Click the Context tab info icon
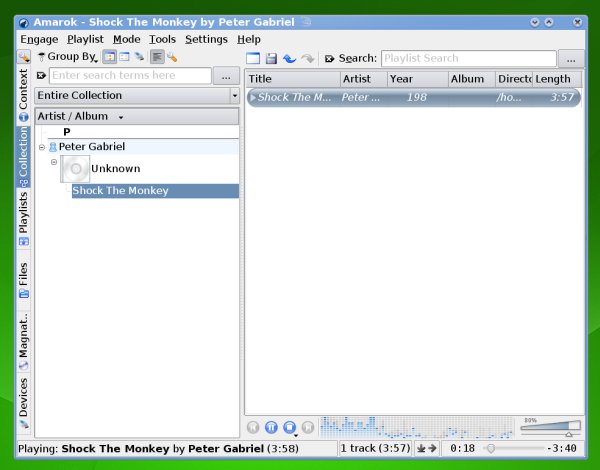This screenshot has height=470, width=600. pos(24,118)
